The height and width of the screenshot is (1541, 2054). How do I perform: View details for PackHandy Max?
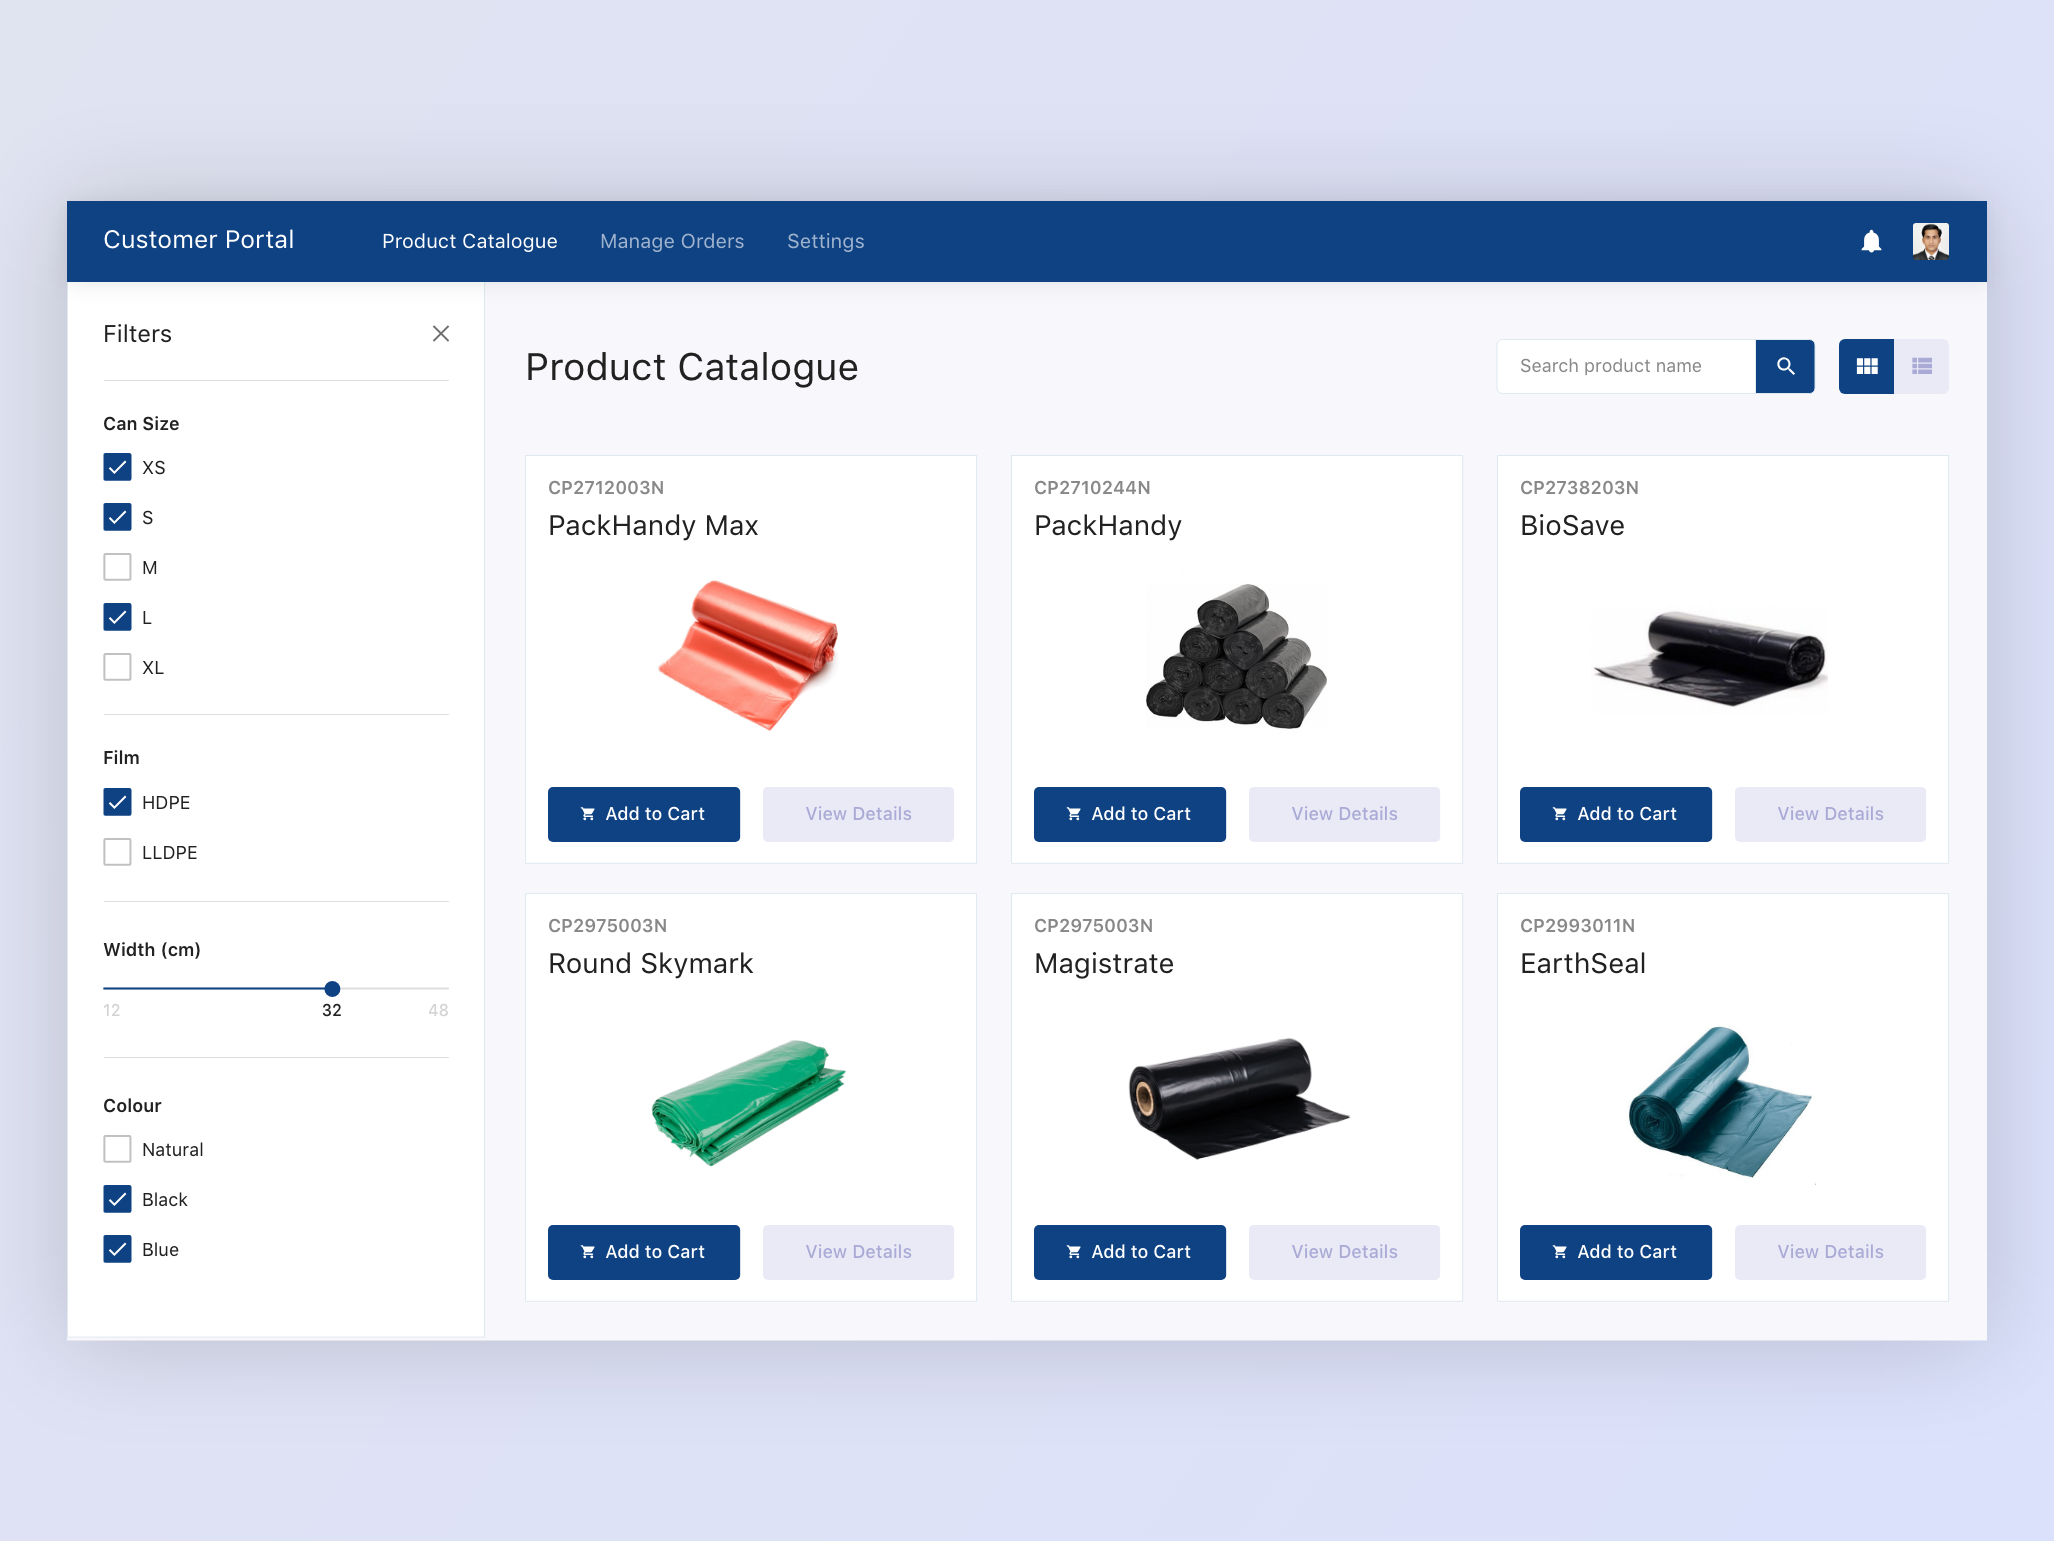[x=858, y=814]
